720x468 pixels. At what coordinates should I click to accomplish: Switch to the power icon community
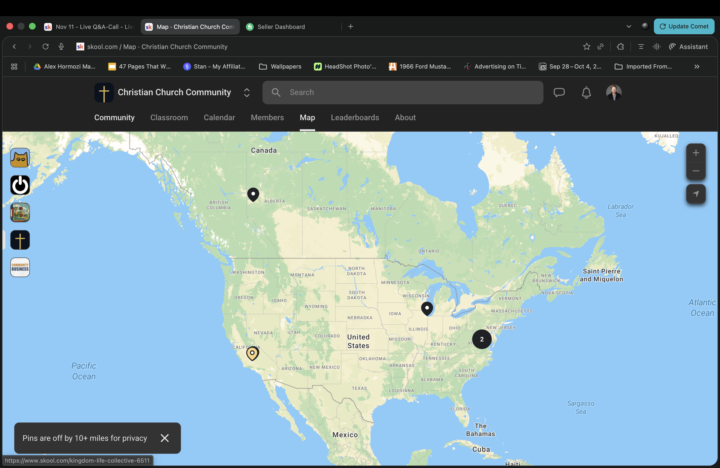pos(20,185)
